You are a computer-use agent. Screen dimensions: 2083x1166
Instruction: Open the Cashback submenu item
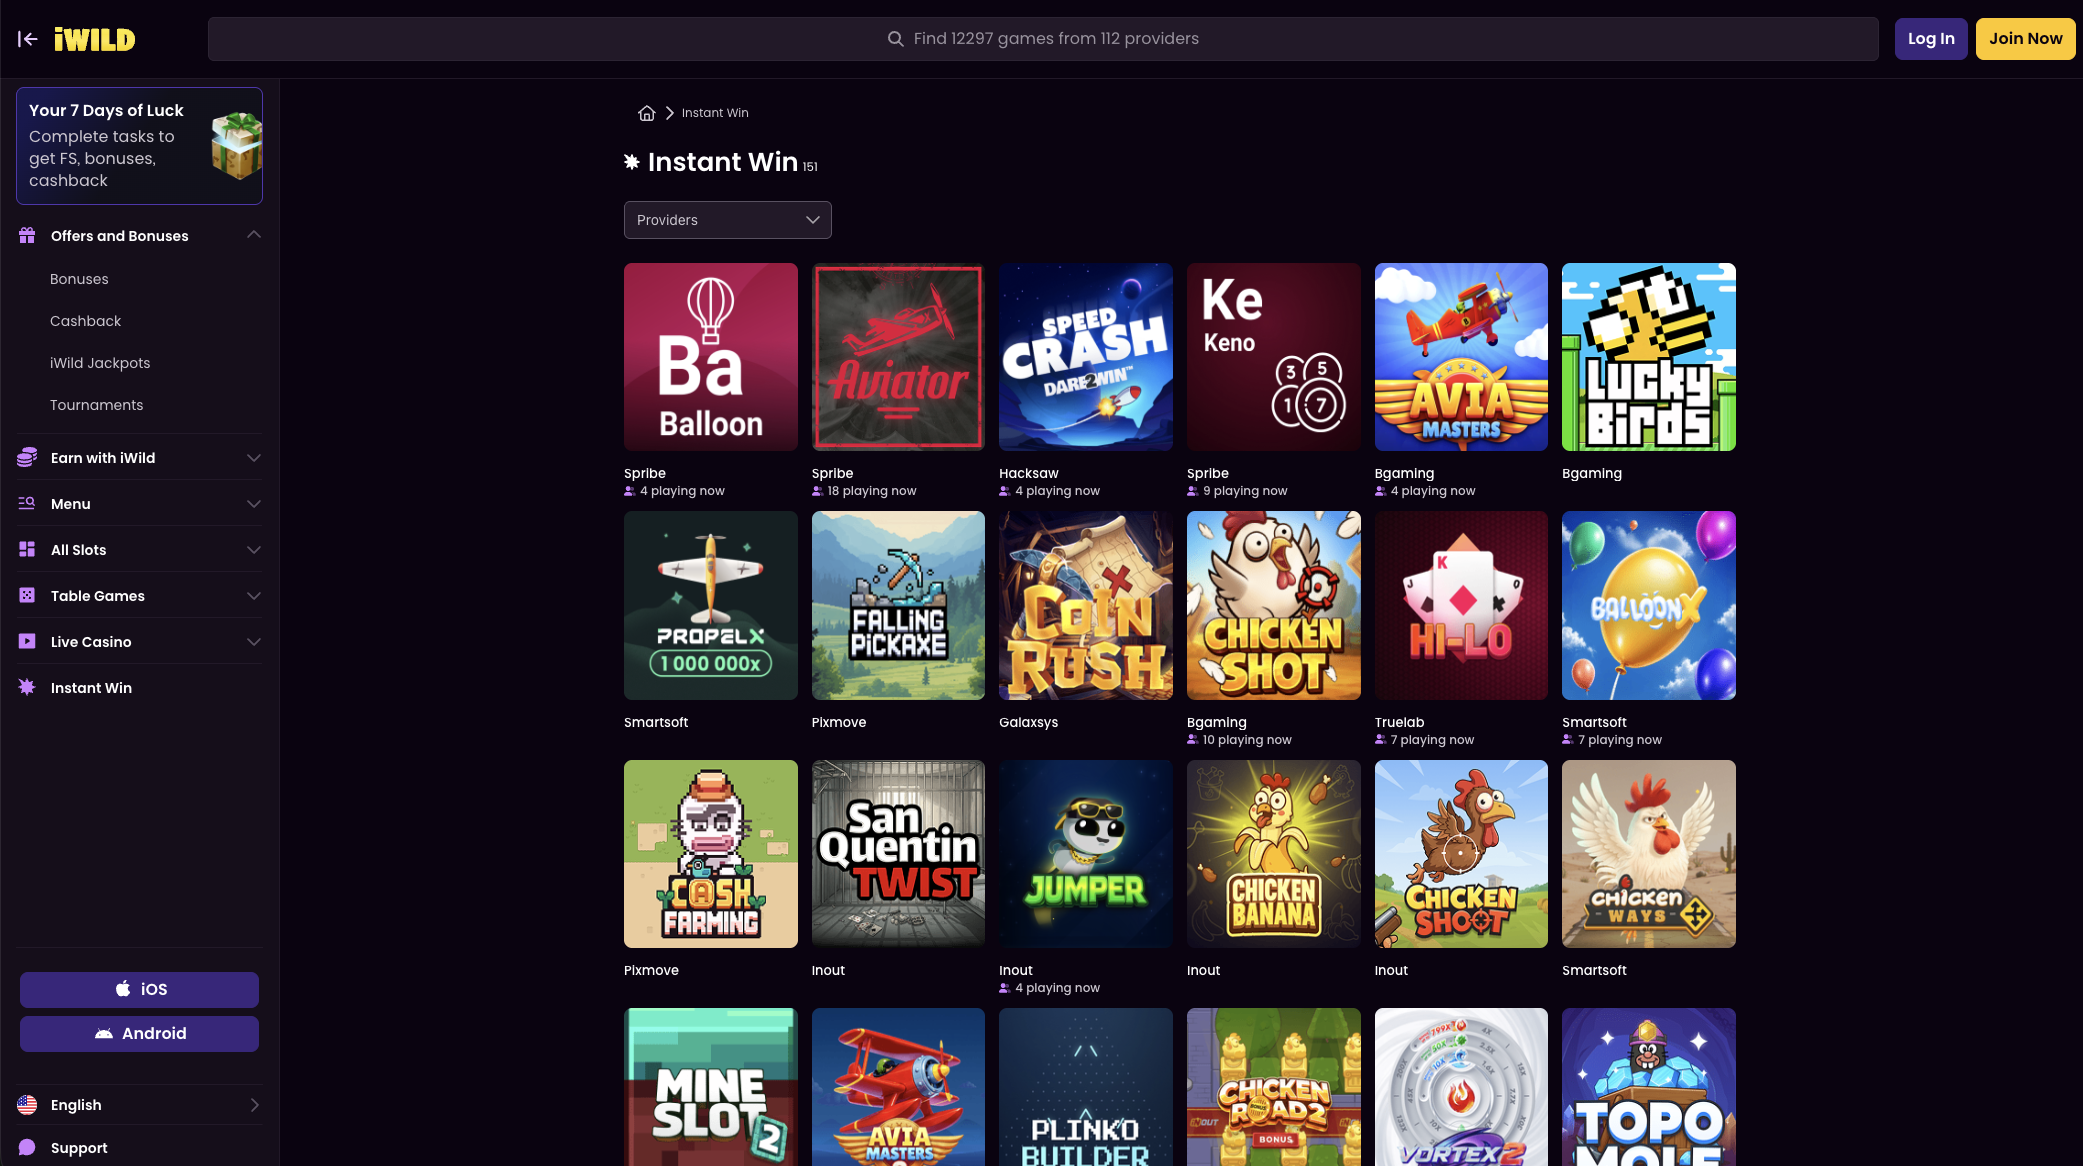coord(85,321)
